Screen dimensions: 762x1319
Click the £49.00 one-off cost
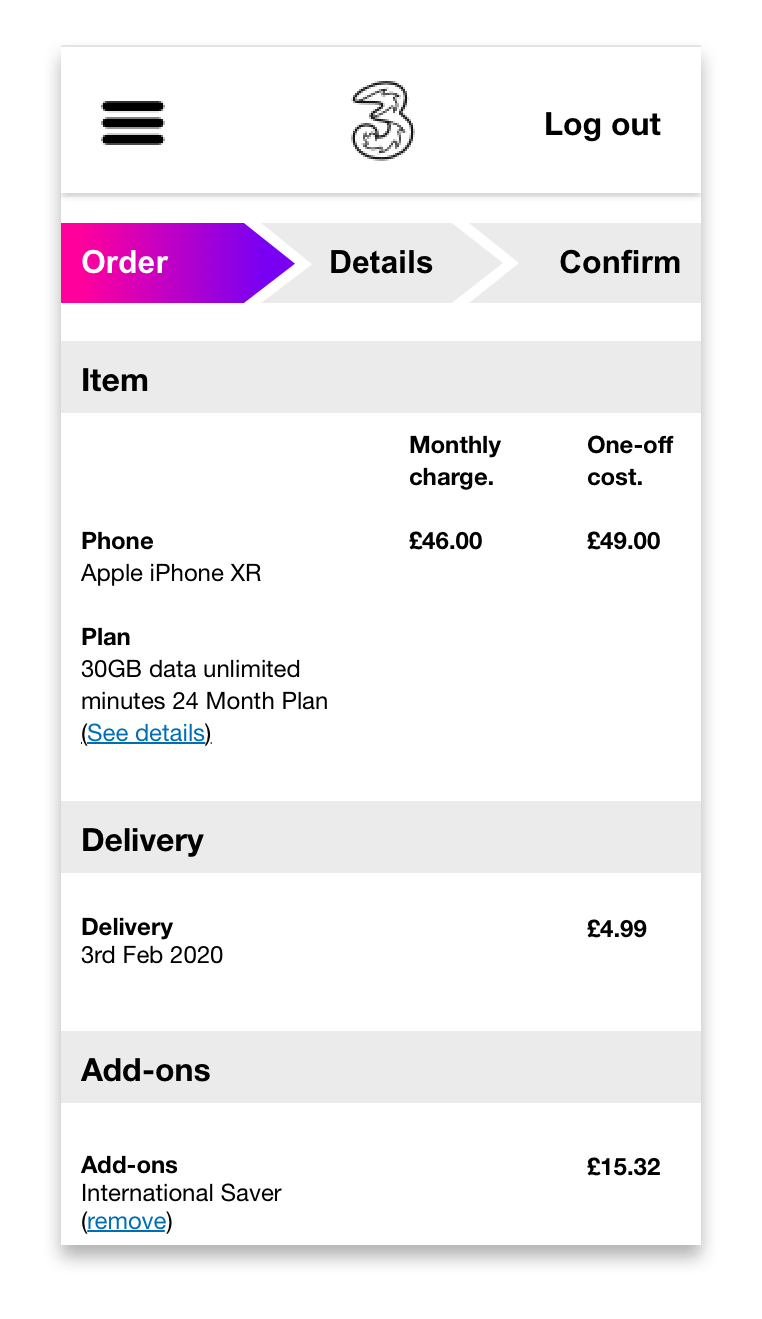click(x=623, y=541)
